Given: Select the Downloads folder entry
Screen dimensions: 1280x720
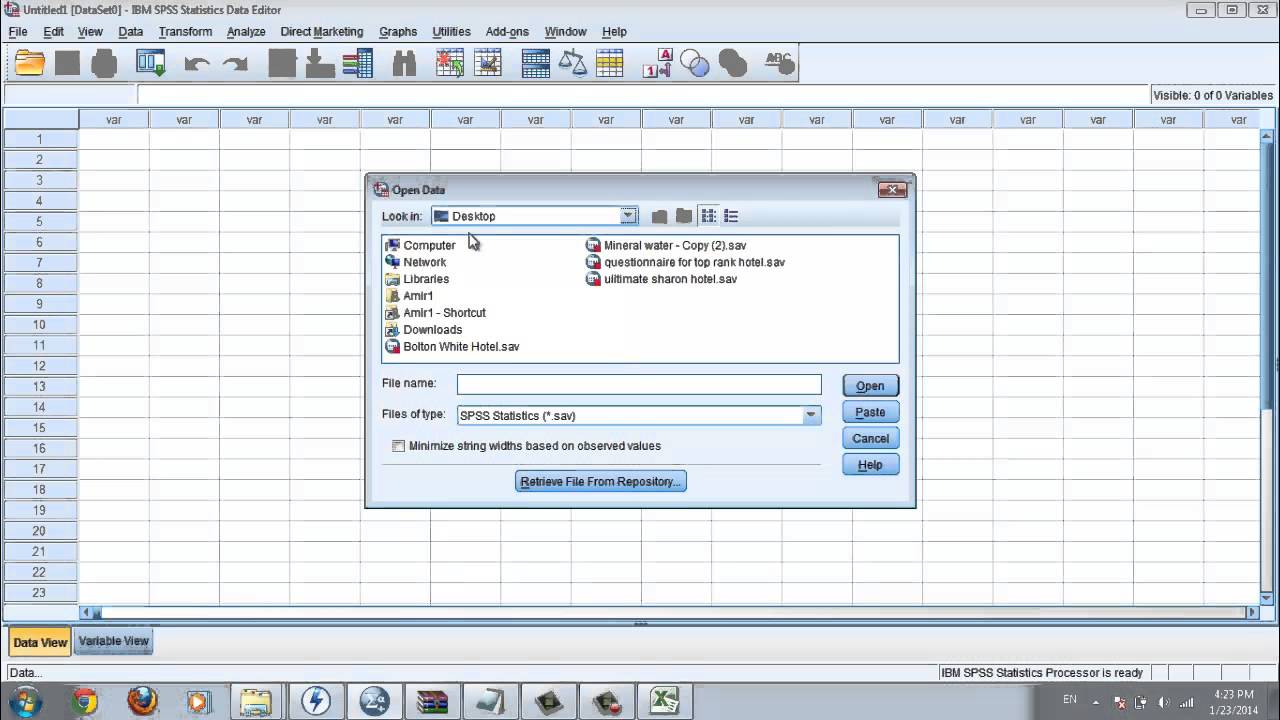Looking at the screenshot, I should tap(424, 330).
